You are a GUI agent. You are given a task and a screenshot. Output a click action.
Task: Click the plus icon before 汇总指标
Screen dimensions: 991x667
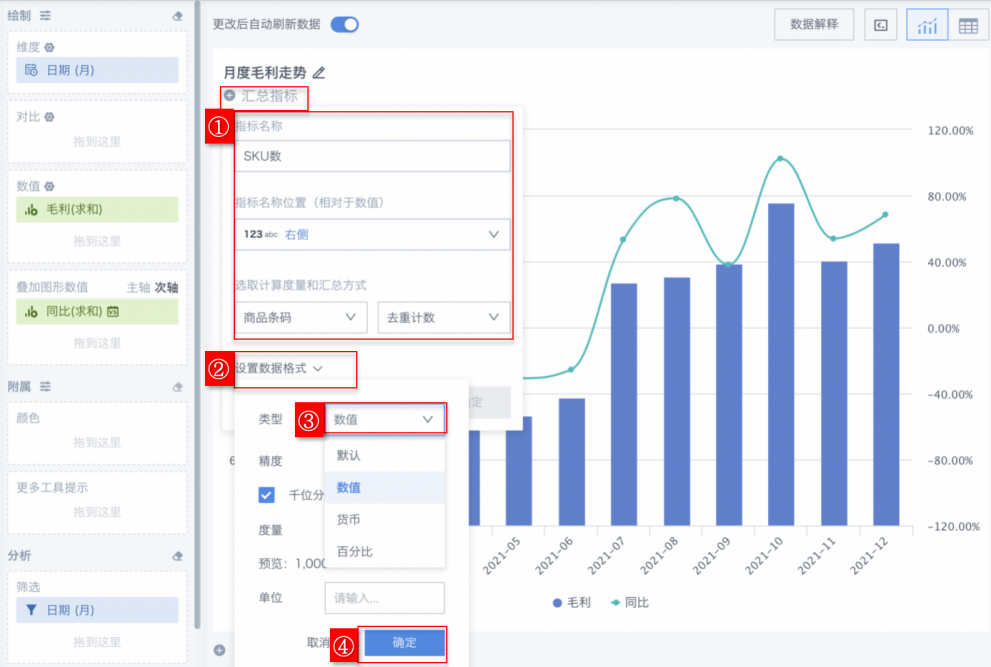point(230,96)
